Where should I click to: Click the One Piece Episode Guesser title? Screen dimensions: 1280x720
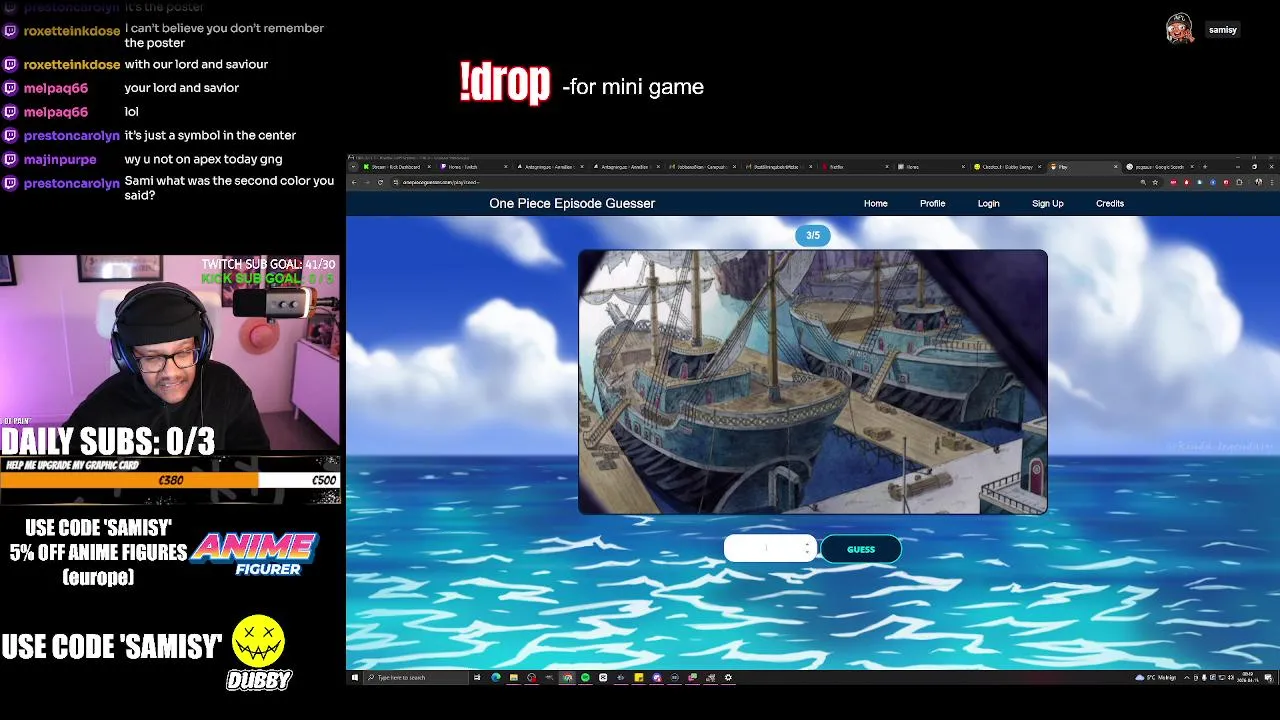pyautogui.click(x=572, y=203)
